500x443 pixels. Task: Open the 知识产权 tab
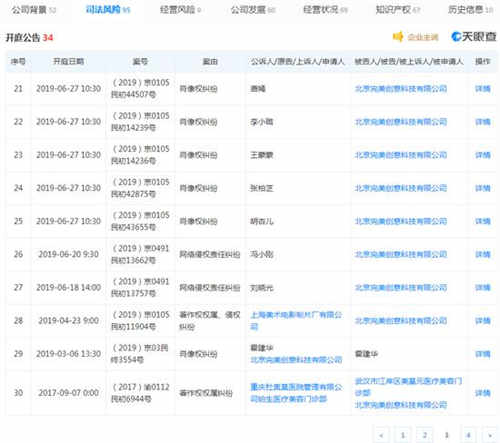point(398,10)
